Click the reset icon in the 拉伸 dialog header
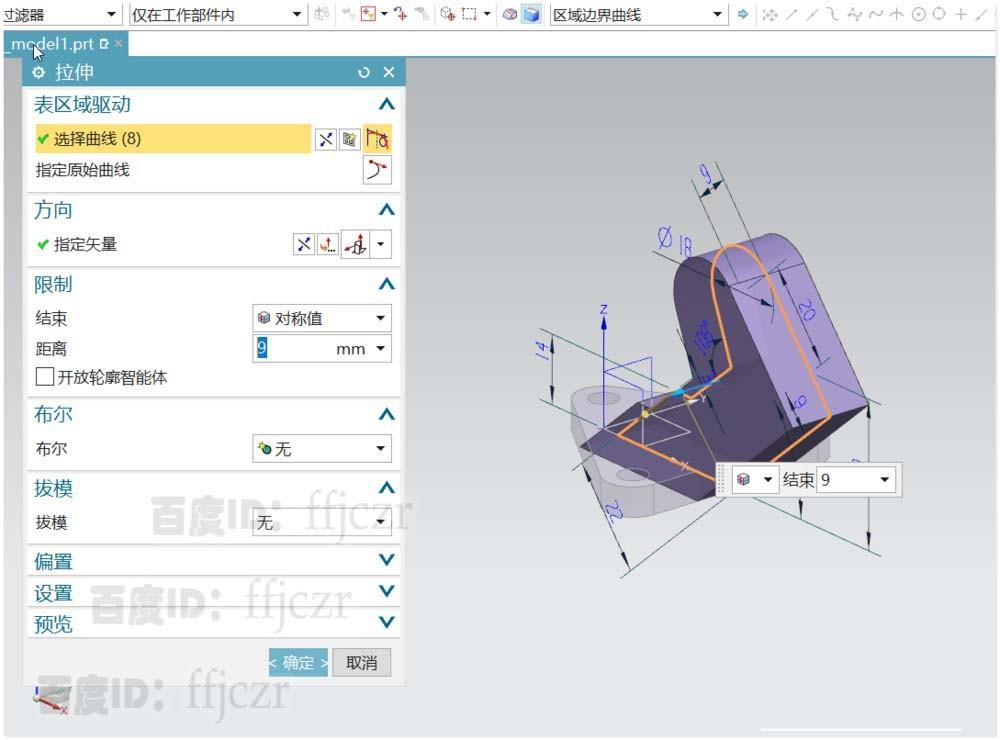Viewport: 1000px width, 740px height. coord(363,71)
